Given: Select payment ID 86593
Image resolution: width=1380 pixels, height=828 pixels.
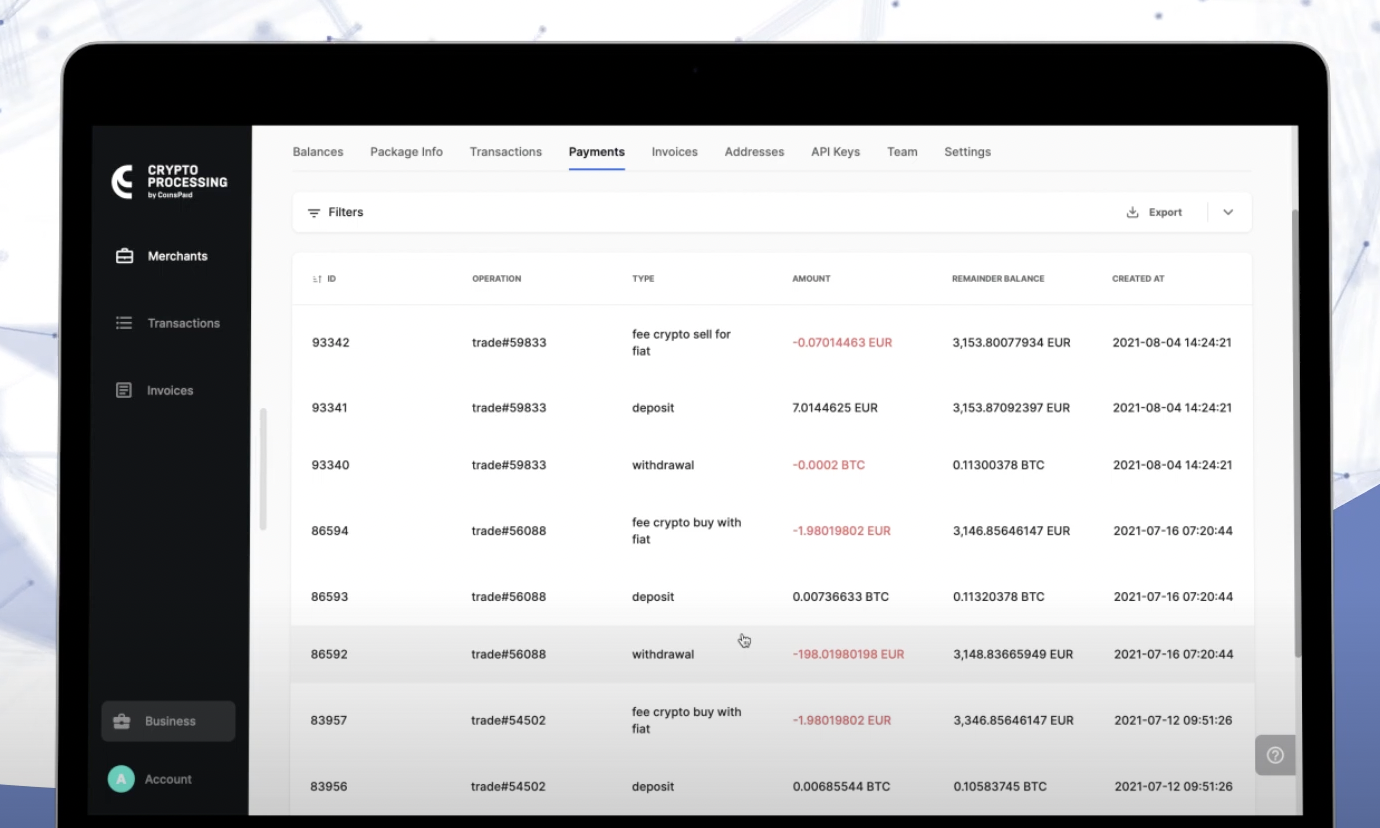Looking at the screenshot, I should [330, 597].
